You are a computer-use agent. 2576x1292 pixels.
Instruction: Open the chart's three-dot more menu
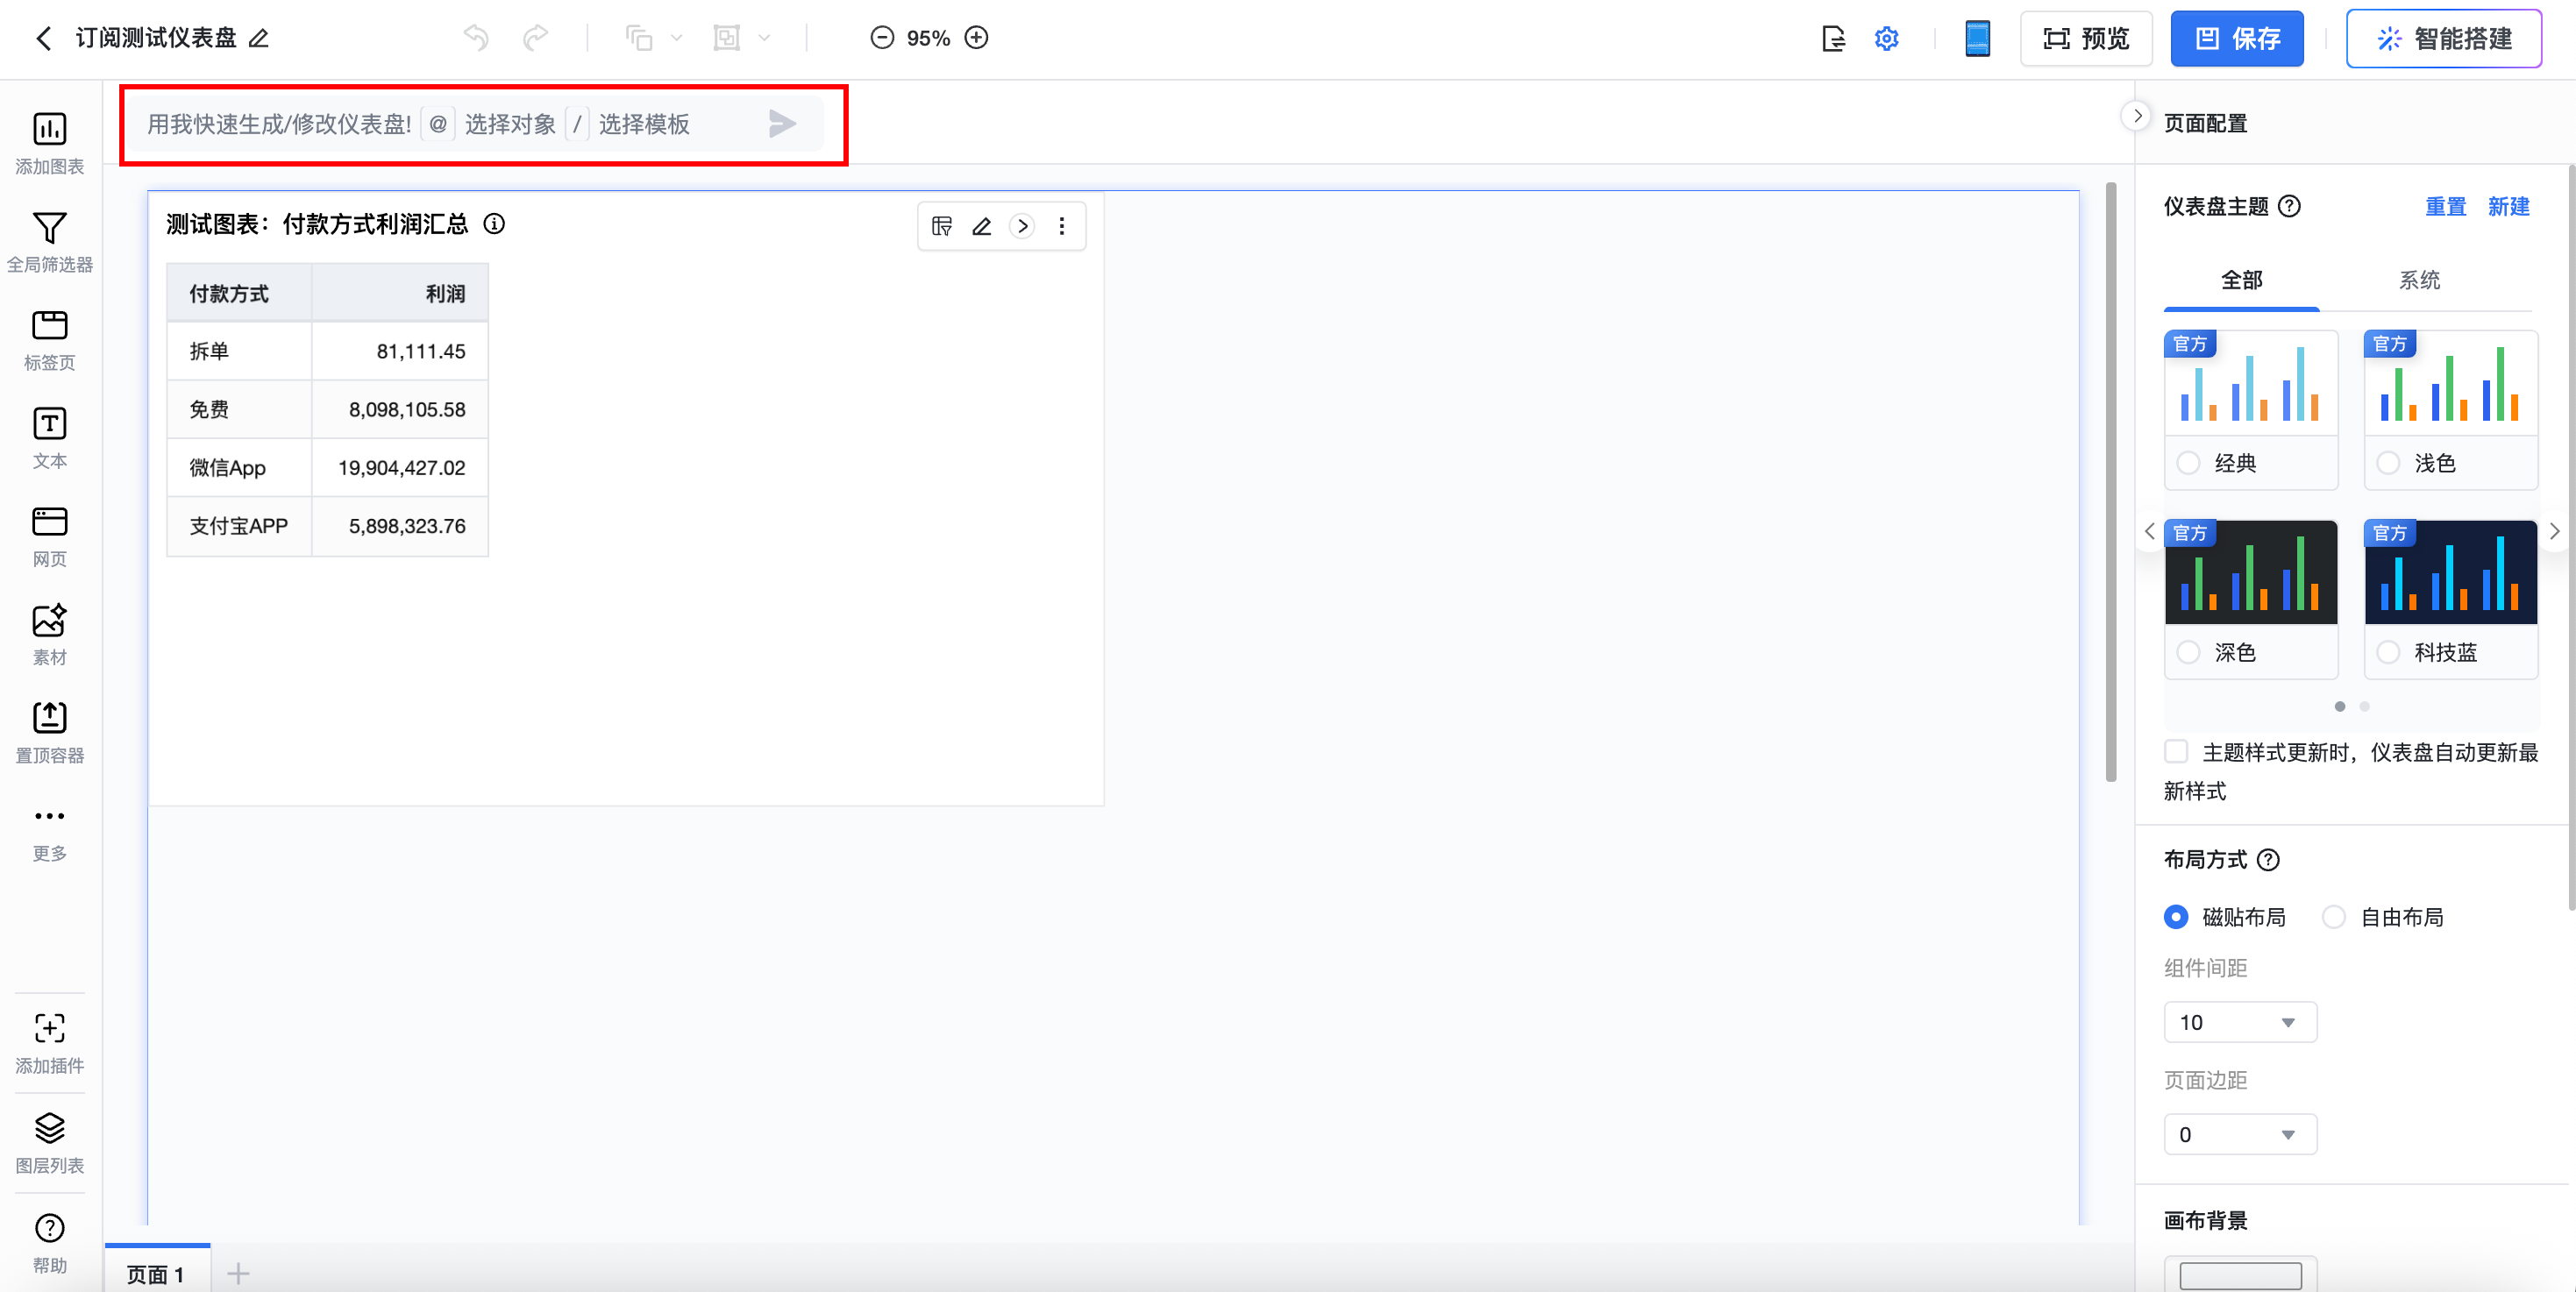click(1062, 226)
